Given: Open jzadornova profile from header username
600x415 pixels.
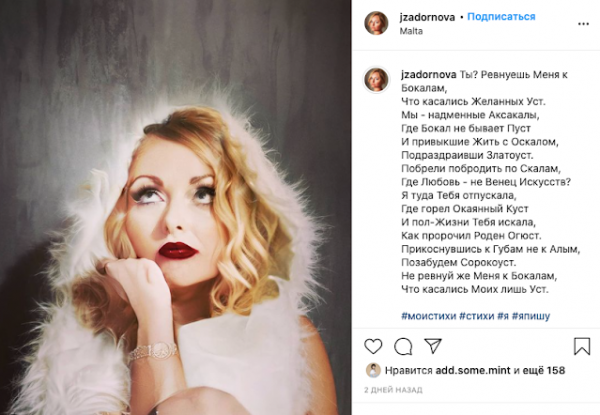Looking at the screenshot, I should pos(427,17).
